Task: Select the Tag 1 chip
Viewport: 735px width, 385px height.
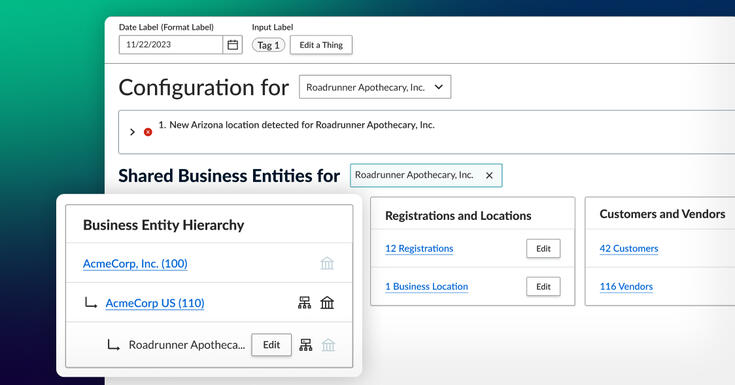Action: [x=268, y=45]
